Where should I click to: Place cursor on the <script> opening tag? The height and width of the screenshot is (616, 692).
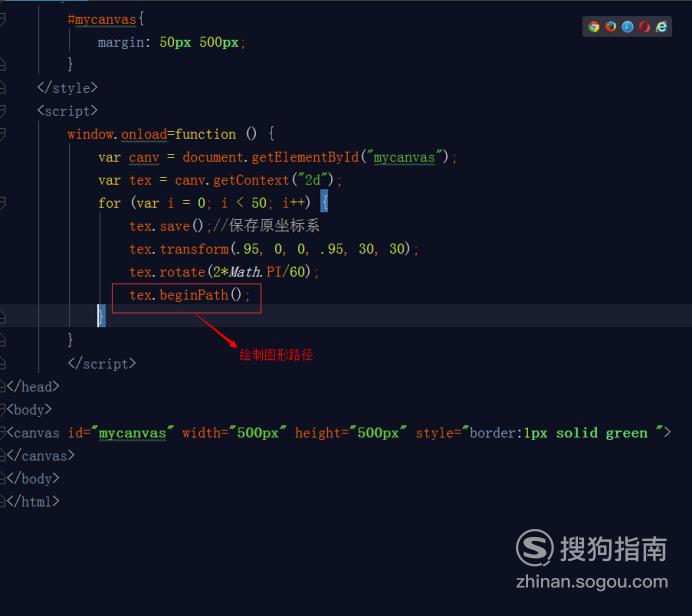click(x=68, y=111)
